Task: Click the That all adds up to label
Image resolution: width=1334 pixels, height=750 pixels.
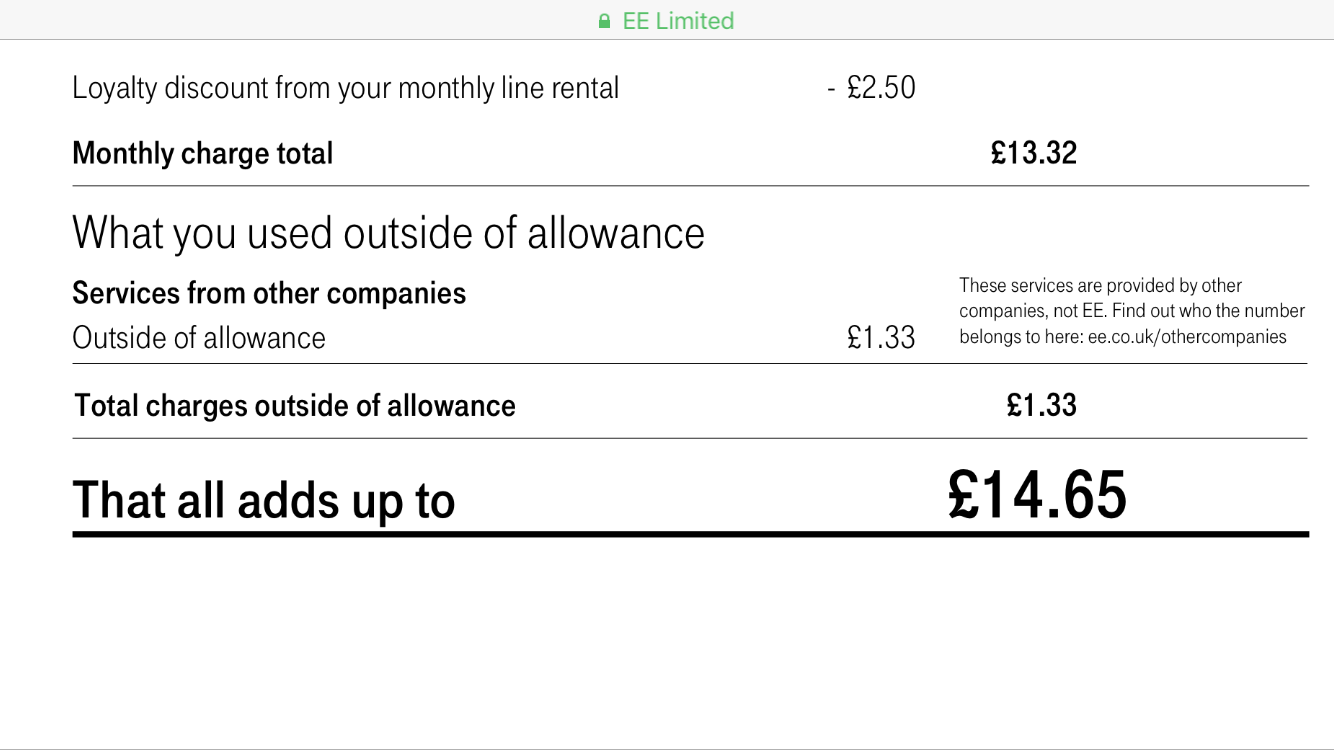Action: click(264, 500)
